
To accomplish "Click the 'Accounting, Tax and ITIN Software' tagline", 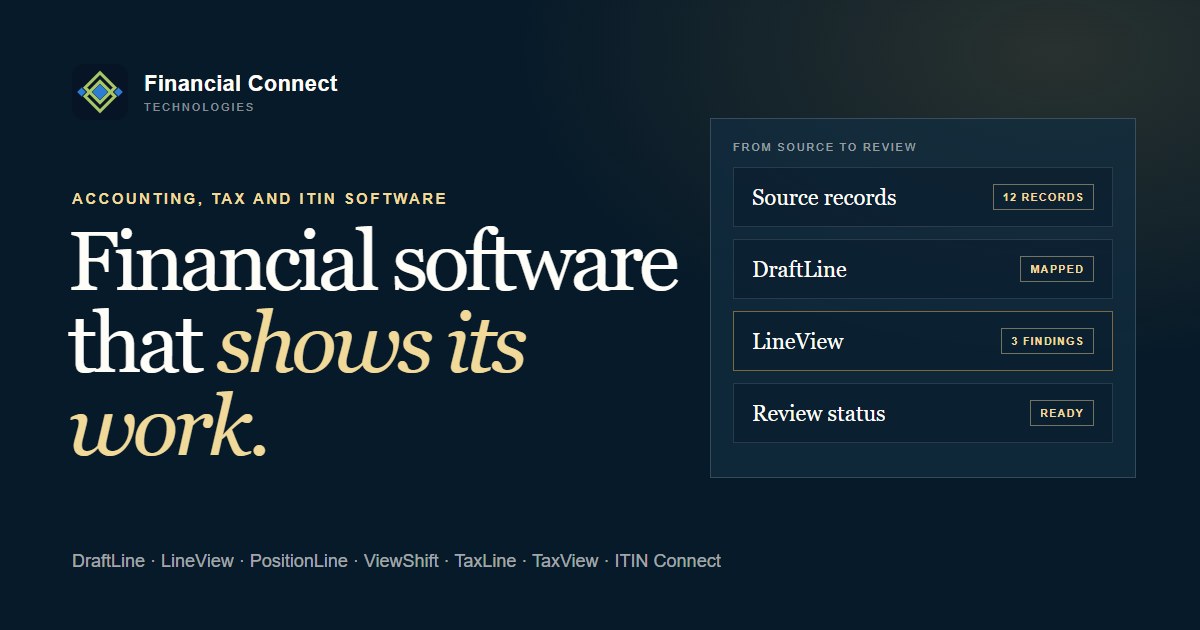I will 259,199.
